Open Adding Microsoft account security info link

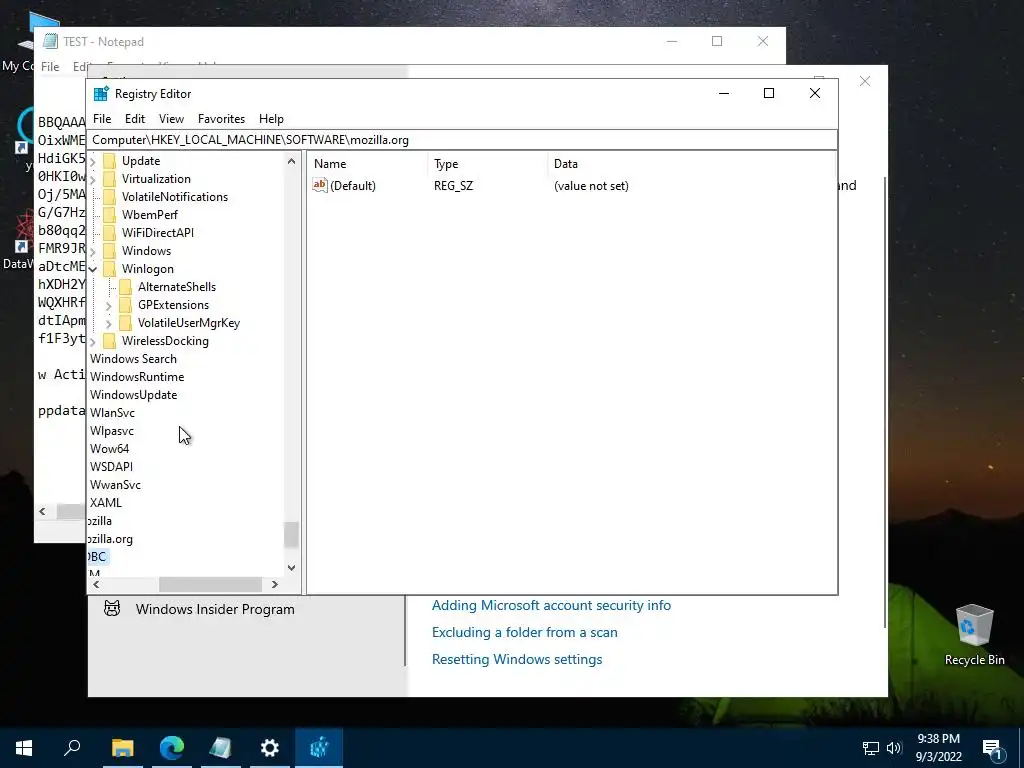(551, 605)
